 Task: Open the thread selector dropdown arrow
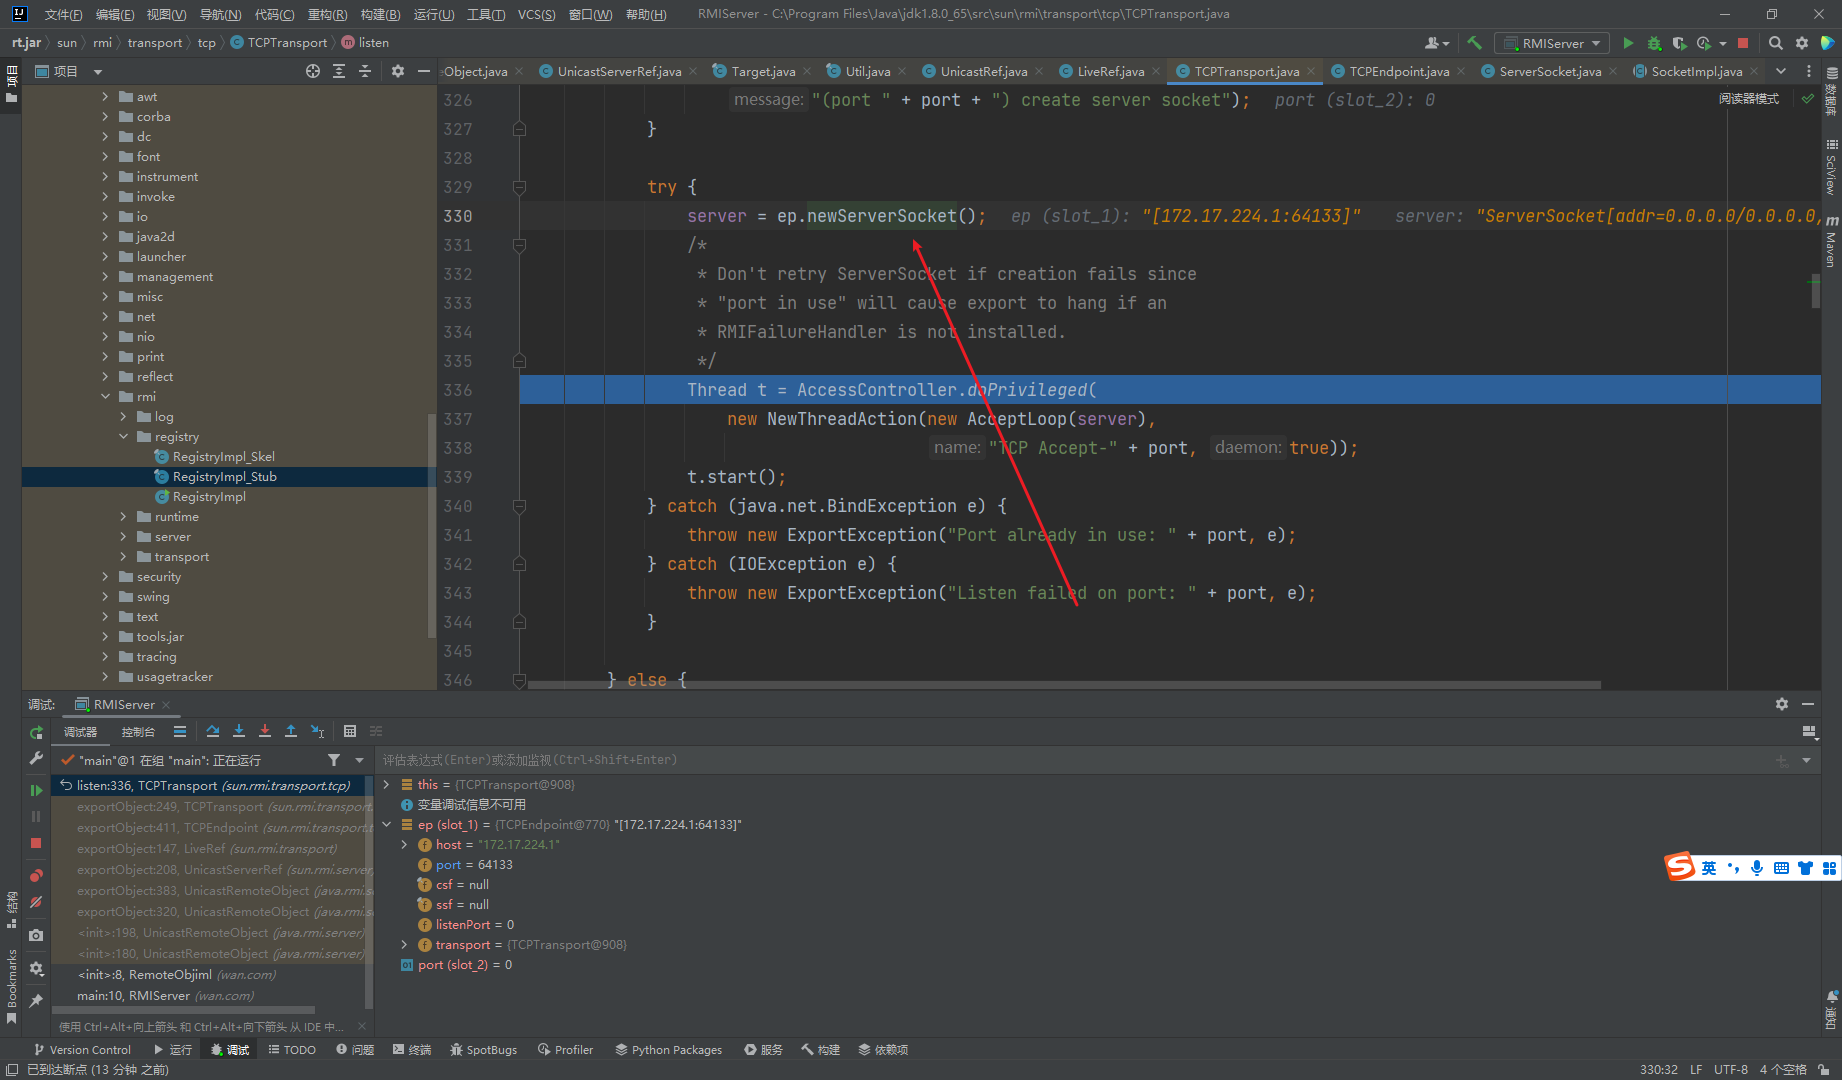tap(360, 760)
